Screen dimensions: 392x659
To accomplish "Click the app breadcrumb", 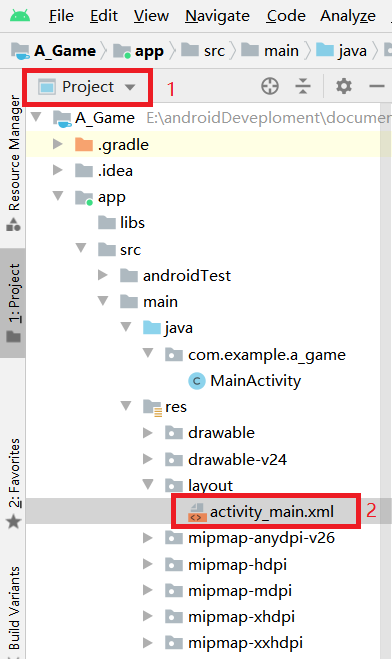I will pos(138,51).
